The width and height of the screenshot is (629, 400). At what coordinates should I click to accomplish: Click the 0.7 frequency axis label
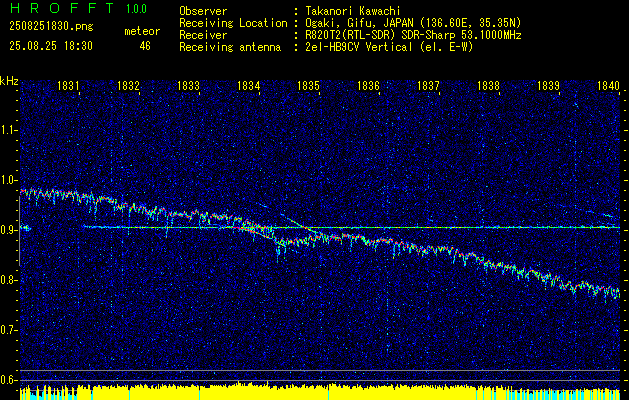coord(9,330)
